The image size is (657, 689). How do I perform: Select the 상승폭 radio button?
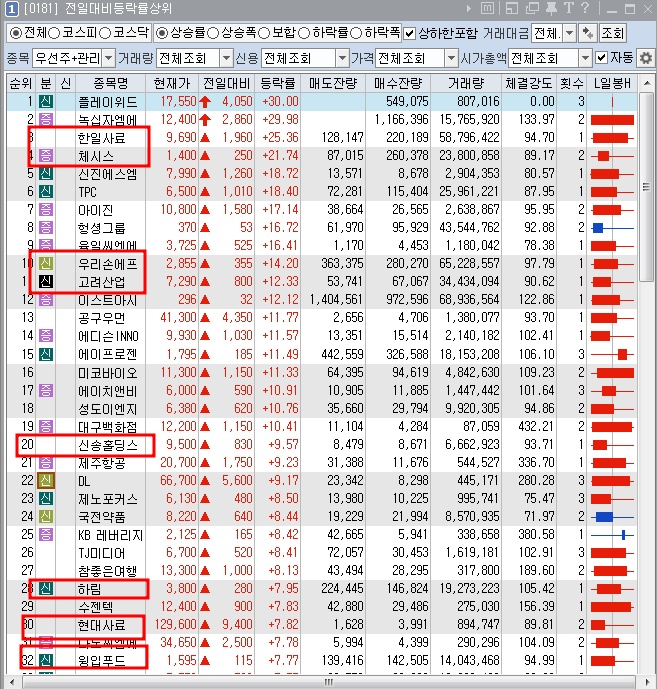pyautogui.click(x=213, y=33)
